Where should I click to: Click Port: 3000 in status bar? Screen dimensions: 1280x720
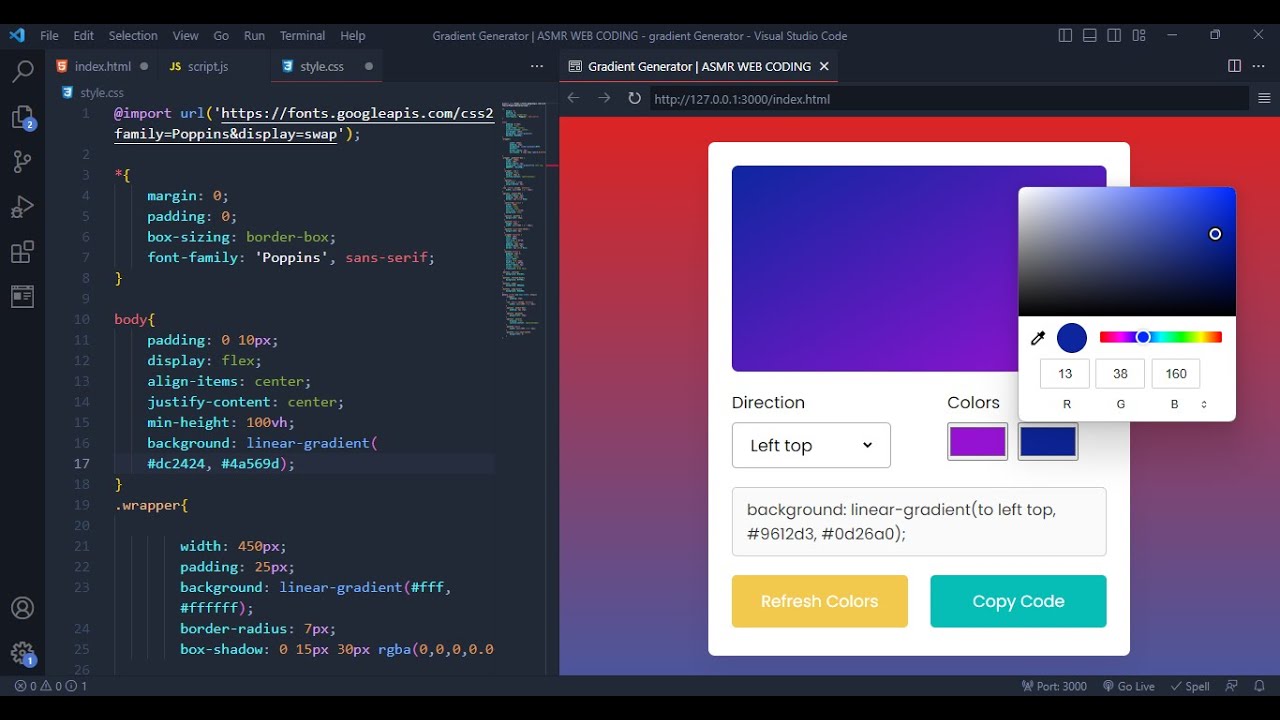tap(1054, 686)
